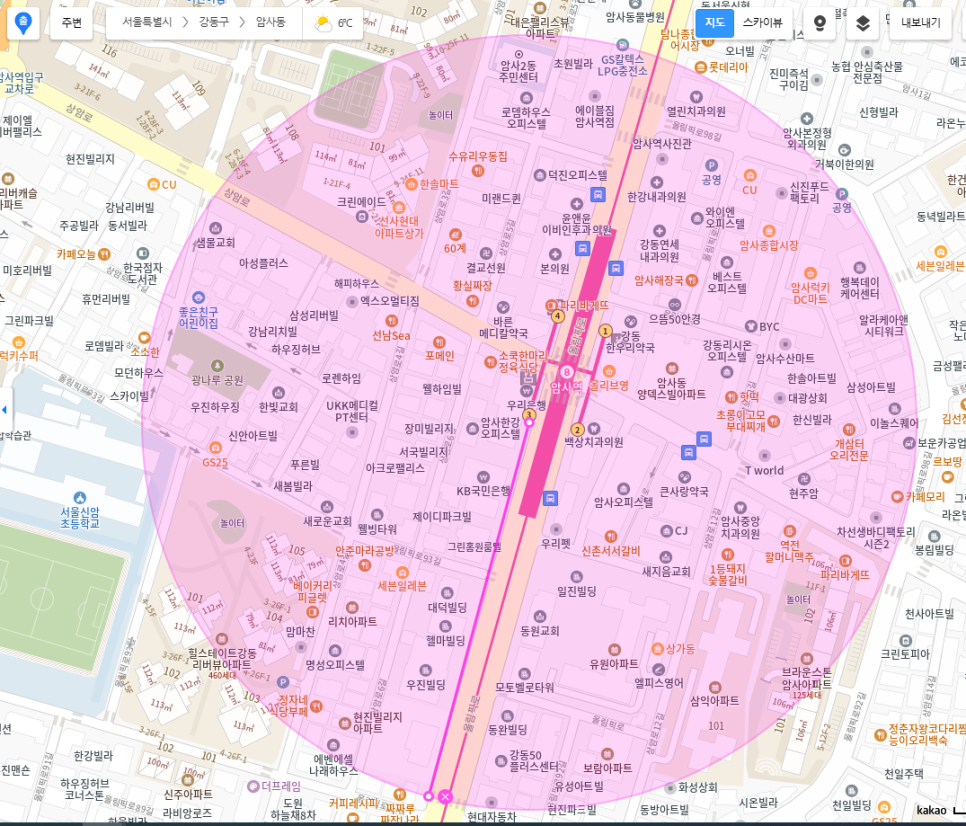Select the 서울신암초등학교 school marker

coord(79,498)
